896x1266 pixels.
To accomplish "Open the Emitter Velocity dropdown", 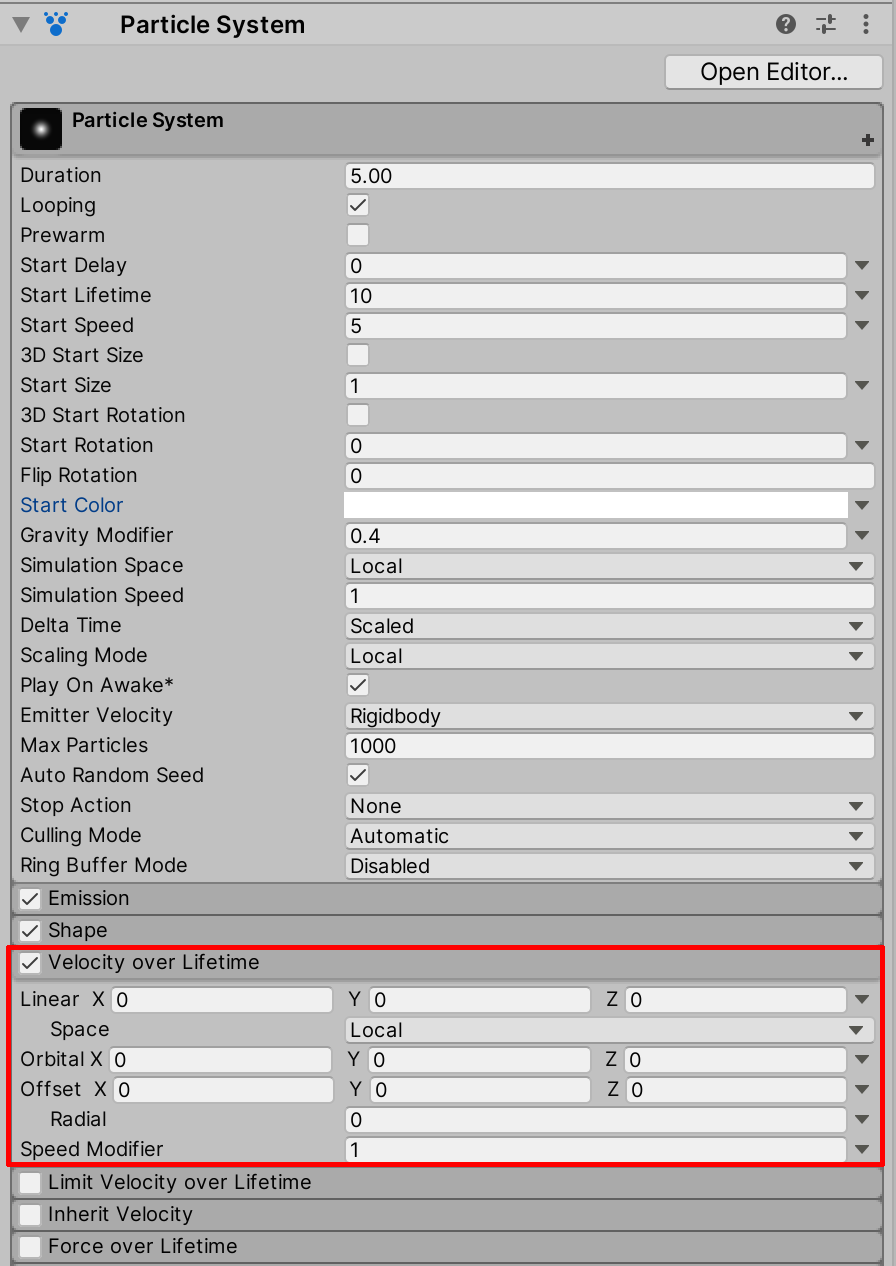I will (610, 716).
